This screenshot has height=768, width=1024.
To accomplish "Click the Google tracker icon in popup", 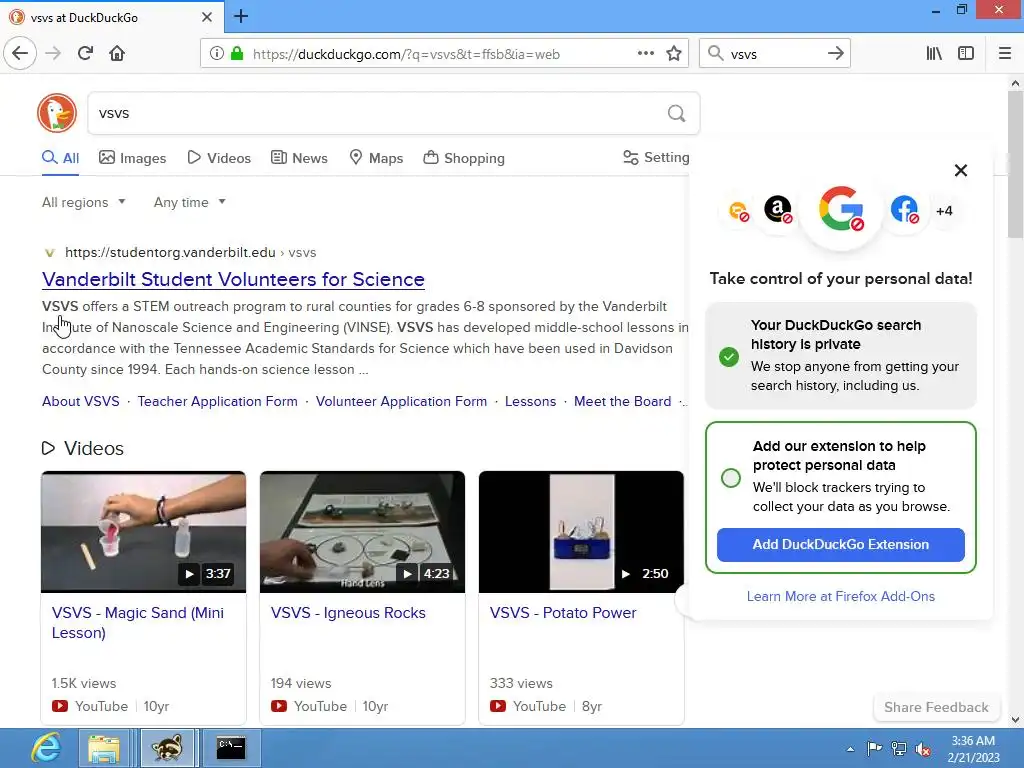I will (x=841, y=209).
